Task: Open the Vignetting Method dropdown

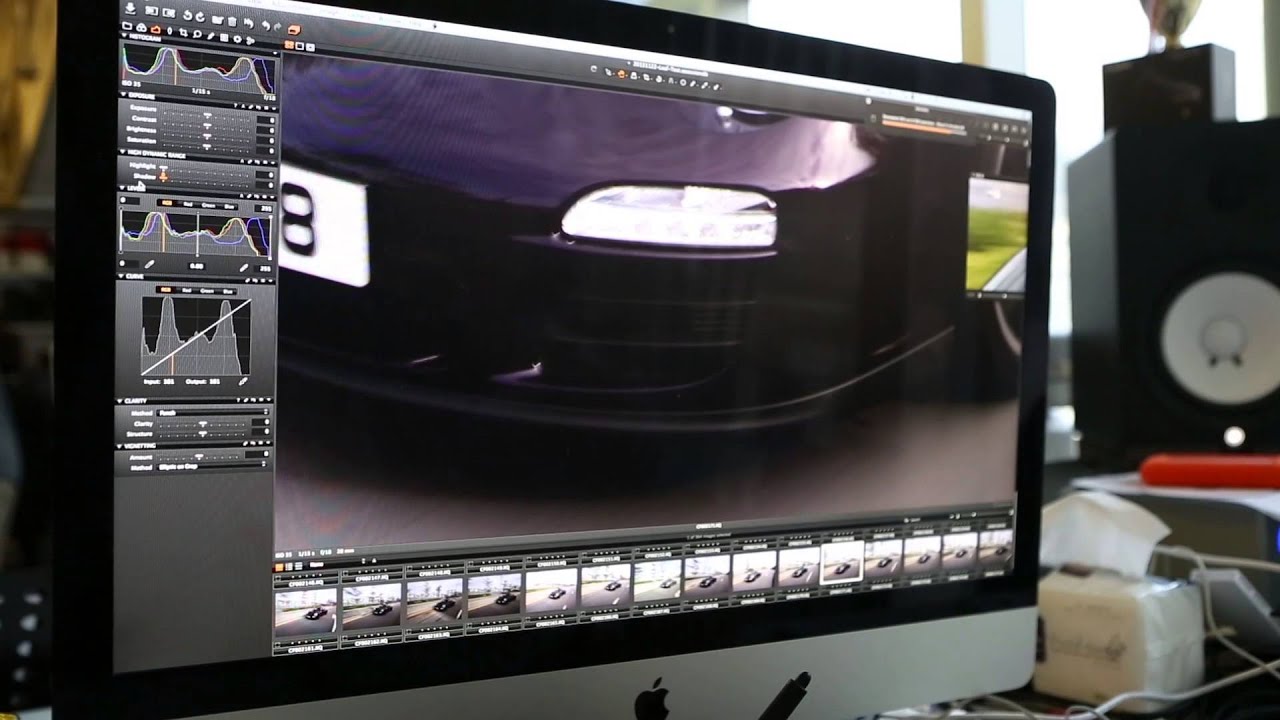Action: tap(211, 465)
